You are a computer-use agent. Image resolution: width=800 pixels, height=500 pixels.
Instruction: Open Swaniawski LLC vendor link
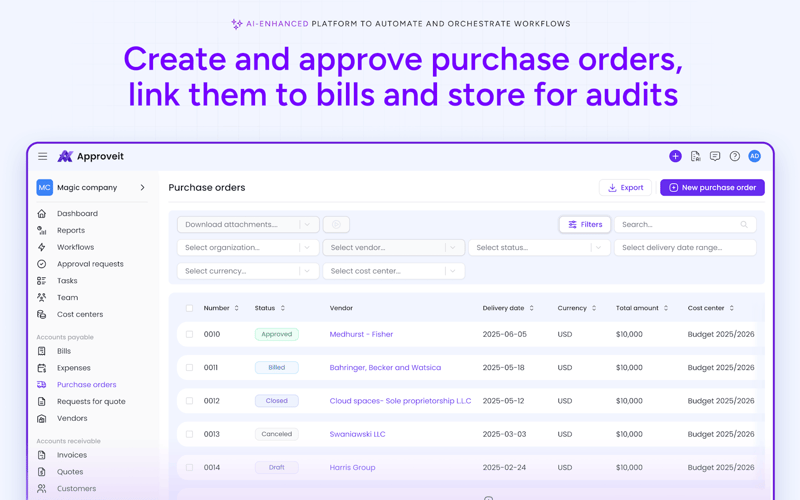[x=357, y=434]
